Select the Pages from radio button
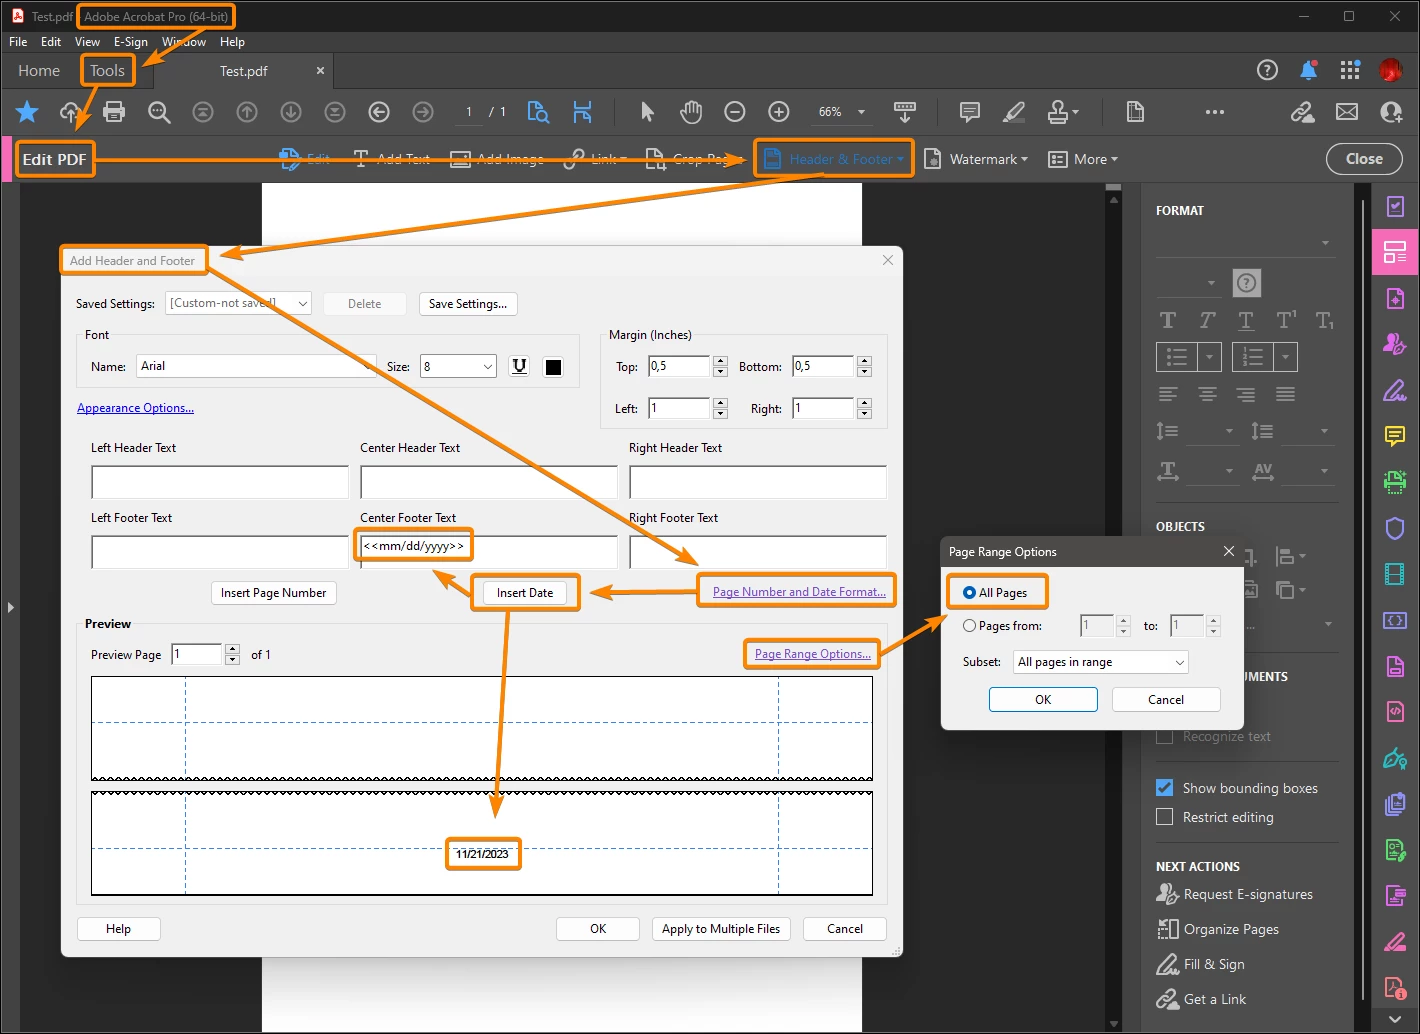The height and width of the screenshot is (1034, 1420). coord(969,626)
